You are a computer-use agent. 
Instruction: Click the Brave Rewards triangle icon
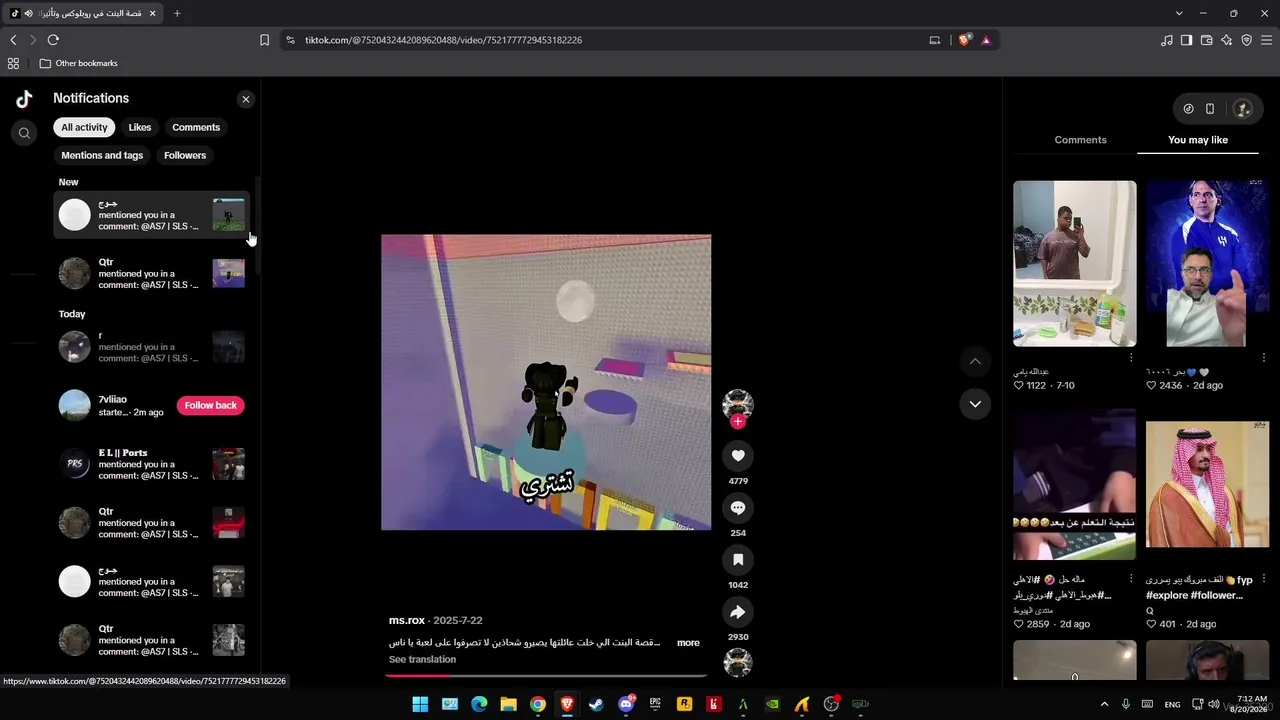click(x=986, y=40)
